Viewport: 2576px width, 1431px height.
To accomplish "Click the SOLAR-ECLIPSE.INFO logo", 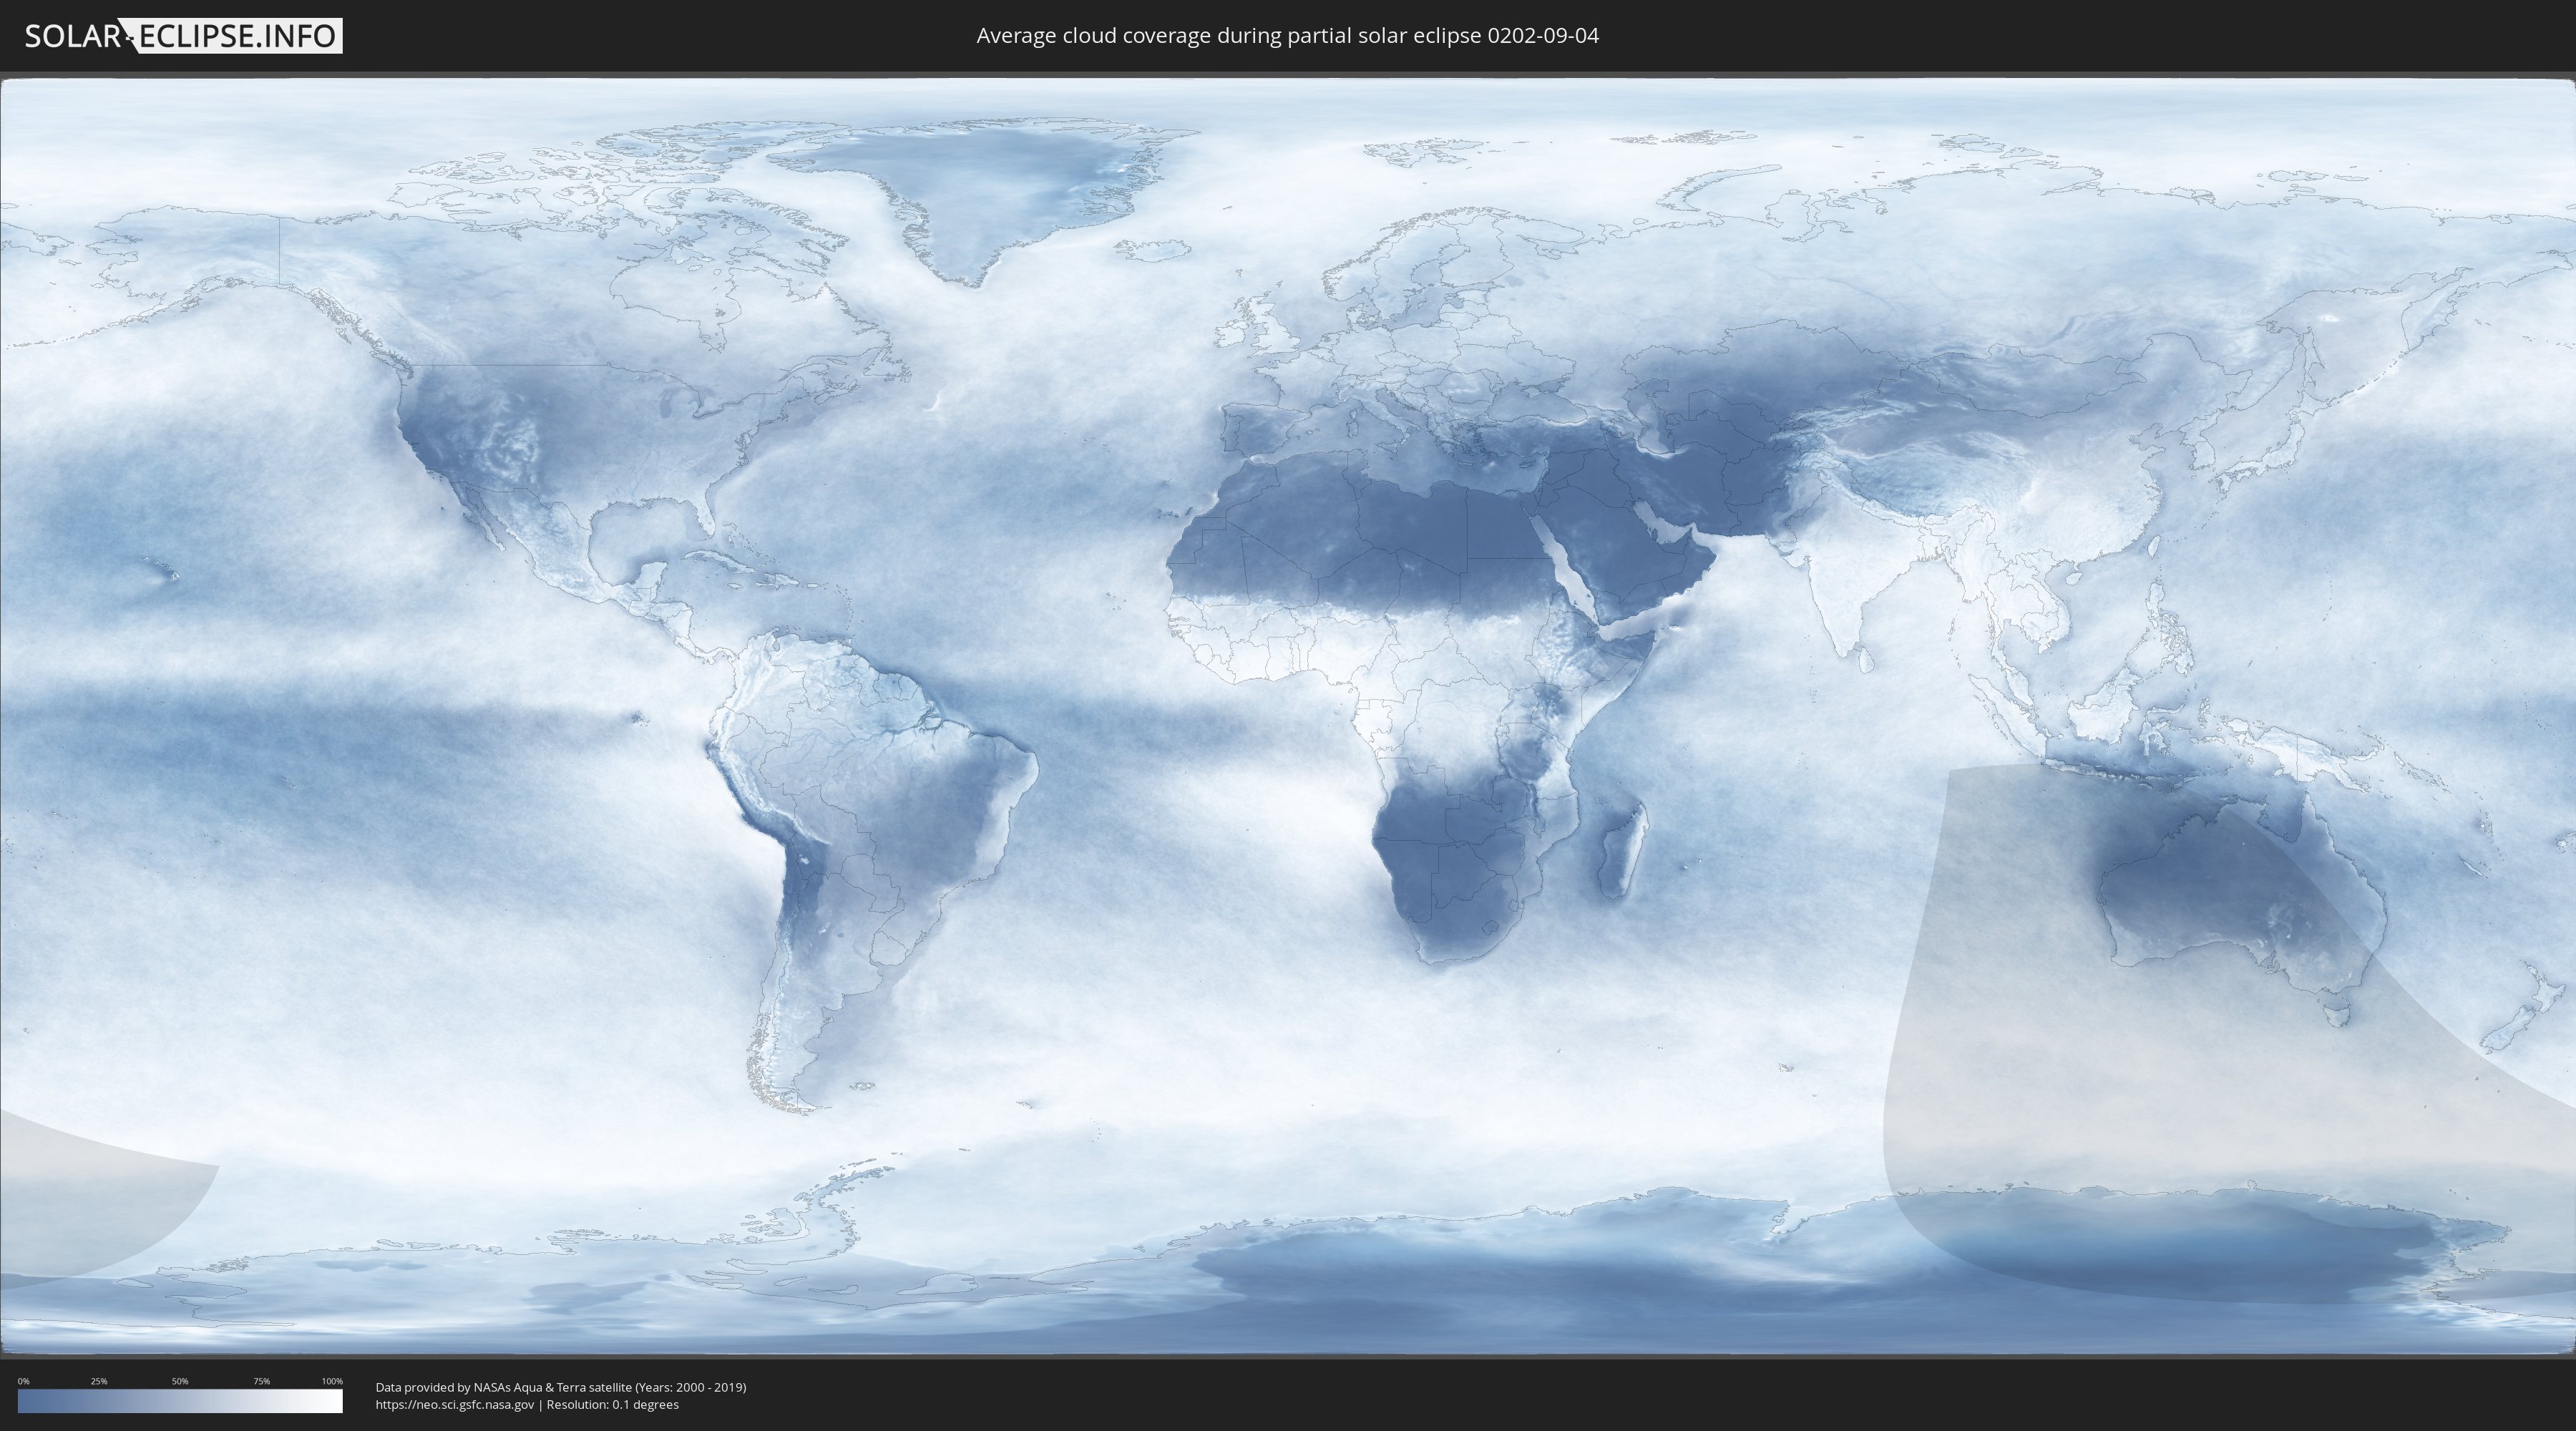I will [183, 36].
